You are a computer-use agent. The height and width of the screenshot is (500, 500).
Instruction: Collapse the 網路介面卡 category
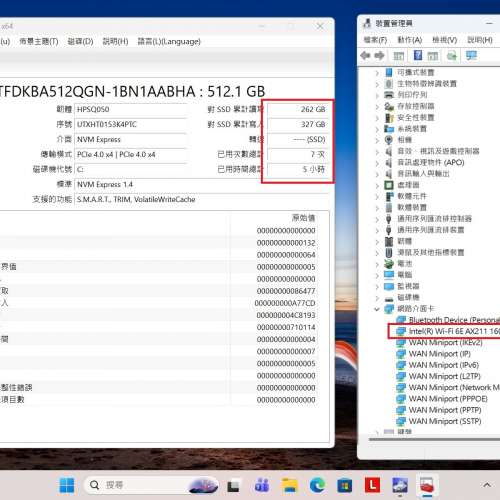click(377, 309)
